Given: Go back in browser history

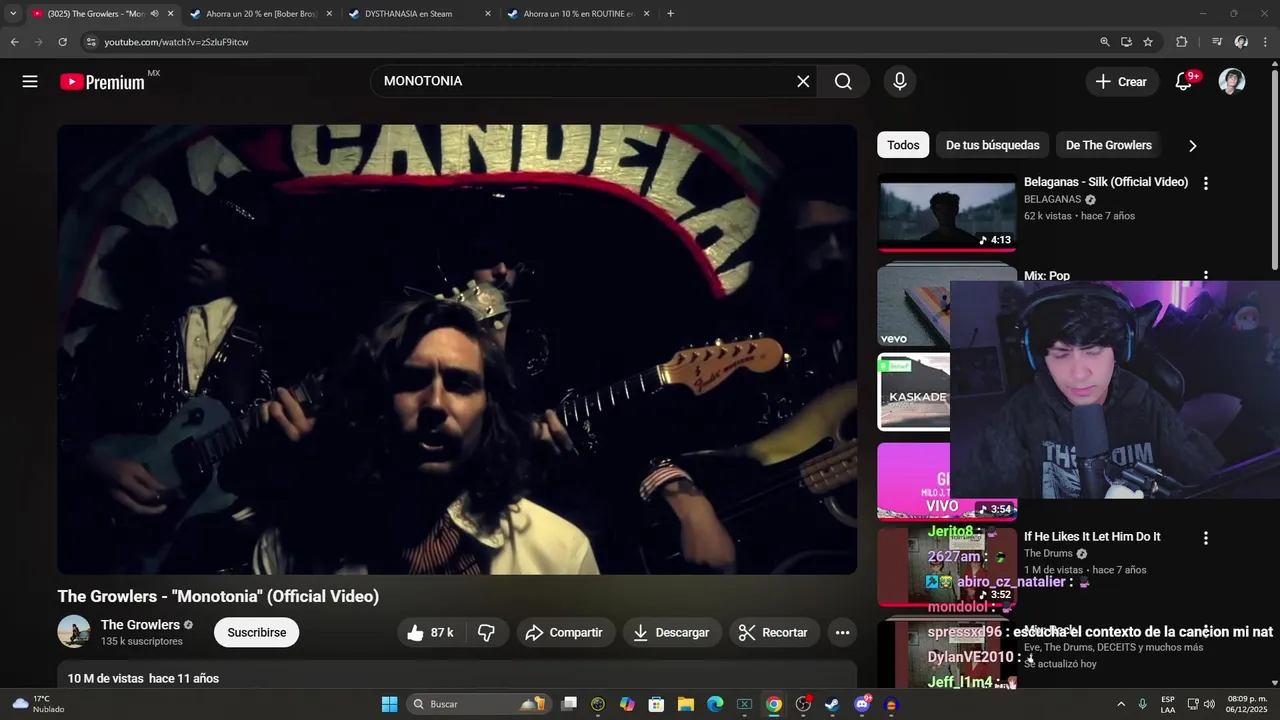Looking at the screenshot, I should (x=14, y=42).
